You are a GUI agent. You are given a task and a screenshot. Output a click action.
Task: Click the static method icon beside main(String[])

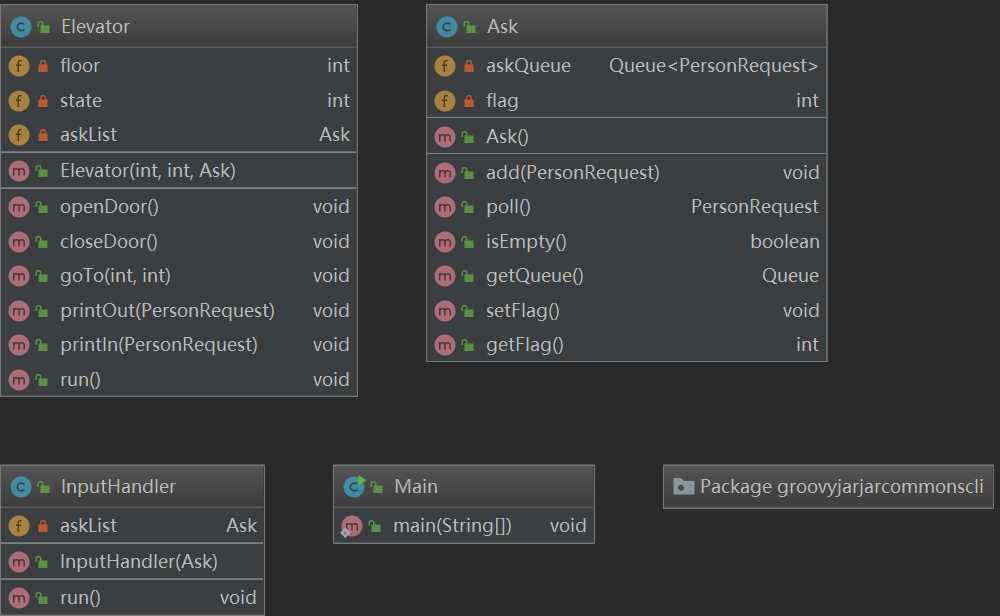coord(351,526)
